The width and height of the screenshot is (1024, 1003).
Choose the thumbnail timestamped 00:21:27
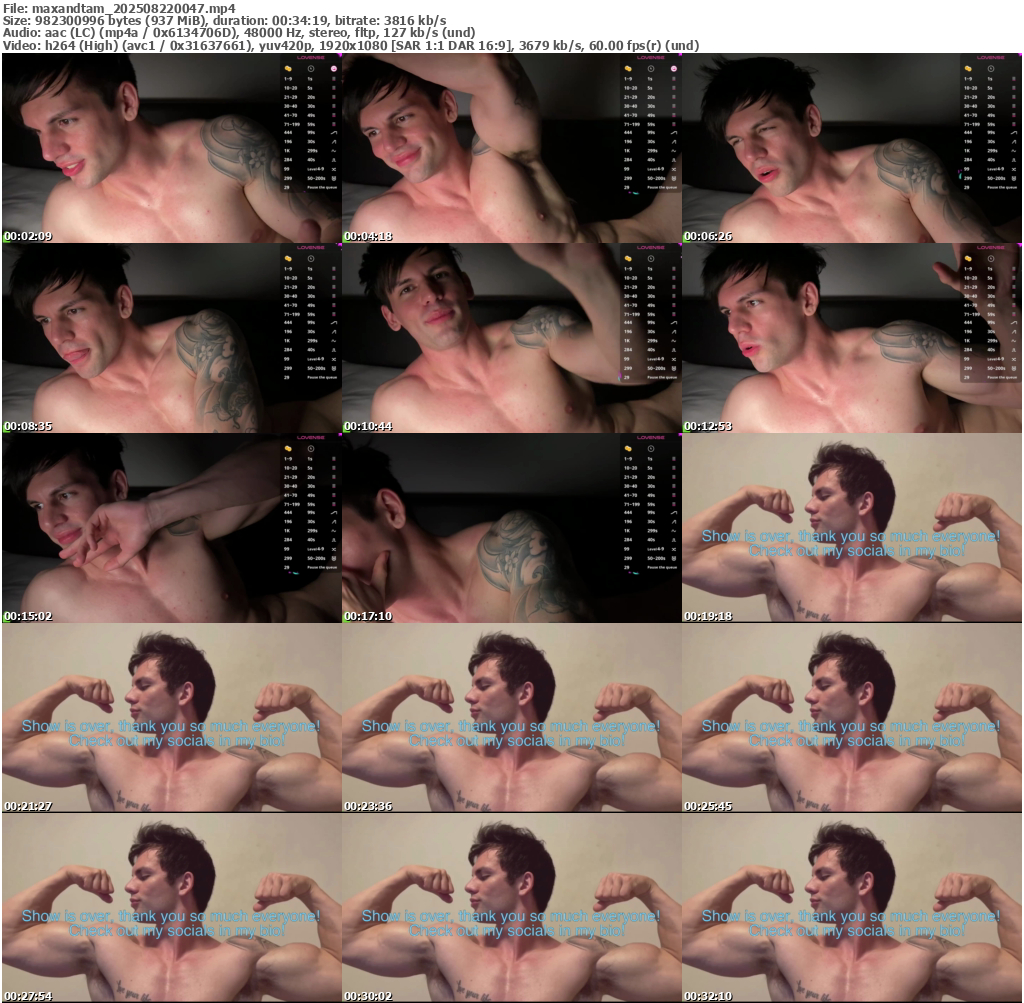171,718
